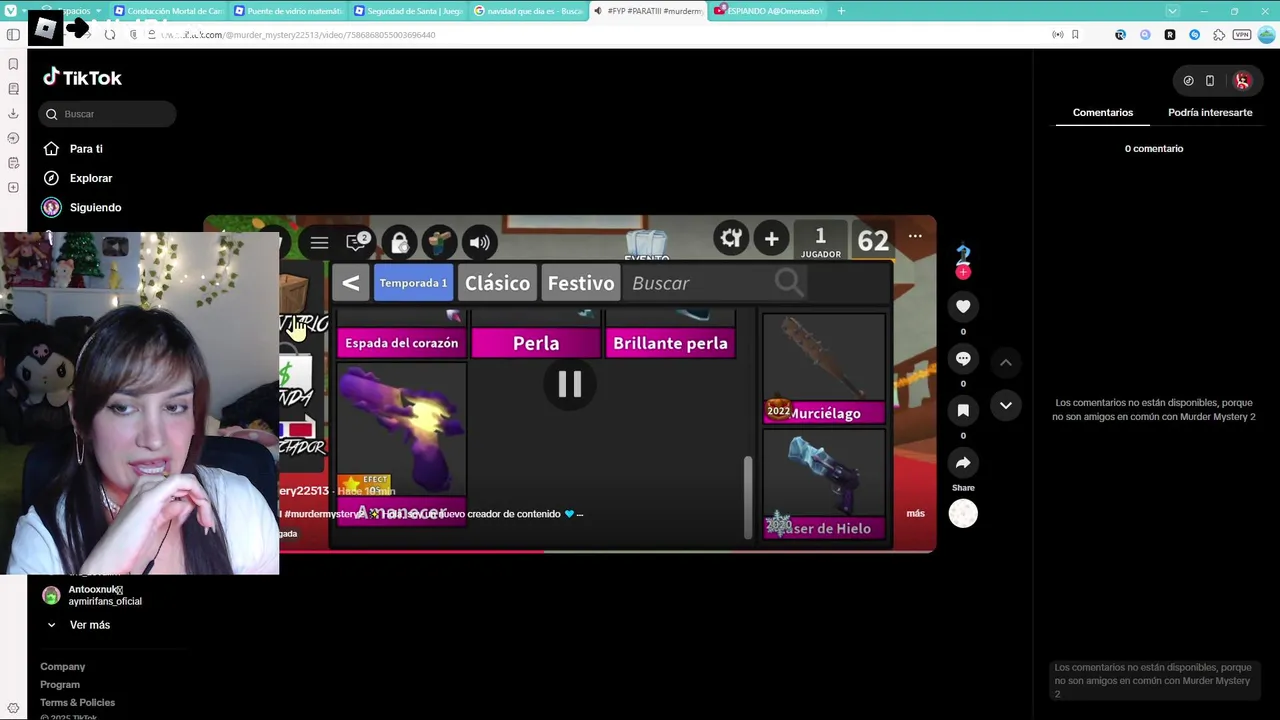Click the browser sidebar add panel plus icon

point(13,188)
